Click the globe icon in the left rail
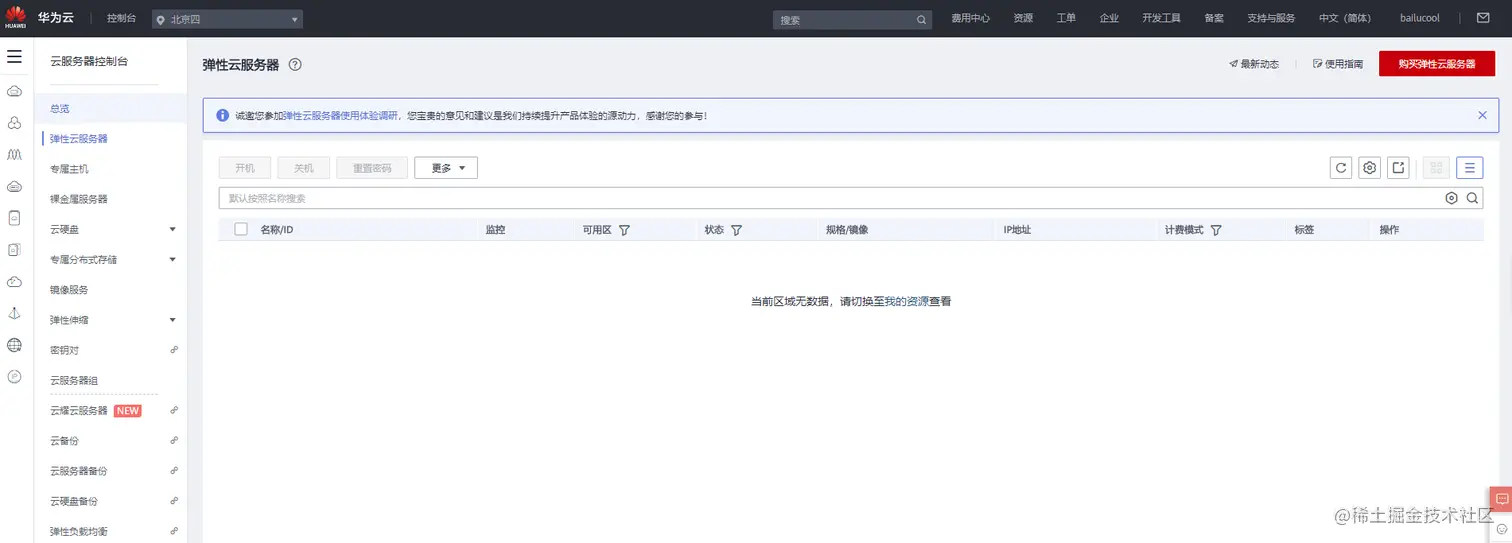The width and height of the screenshot is (1512, 543). click(14, 345)
